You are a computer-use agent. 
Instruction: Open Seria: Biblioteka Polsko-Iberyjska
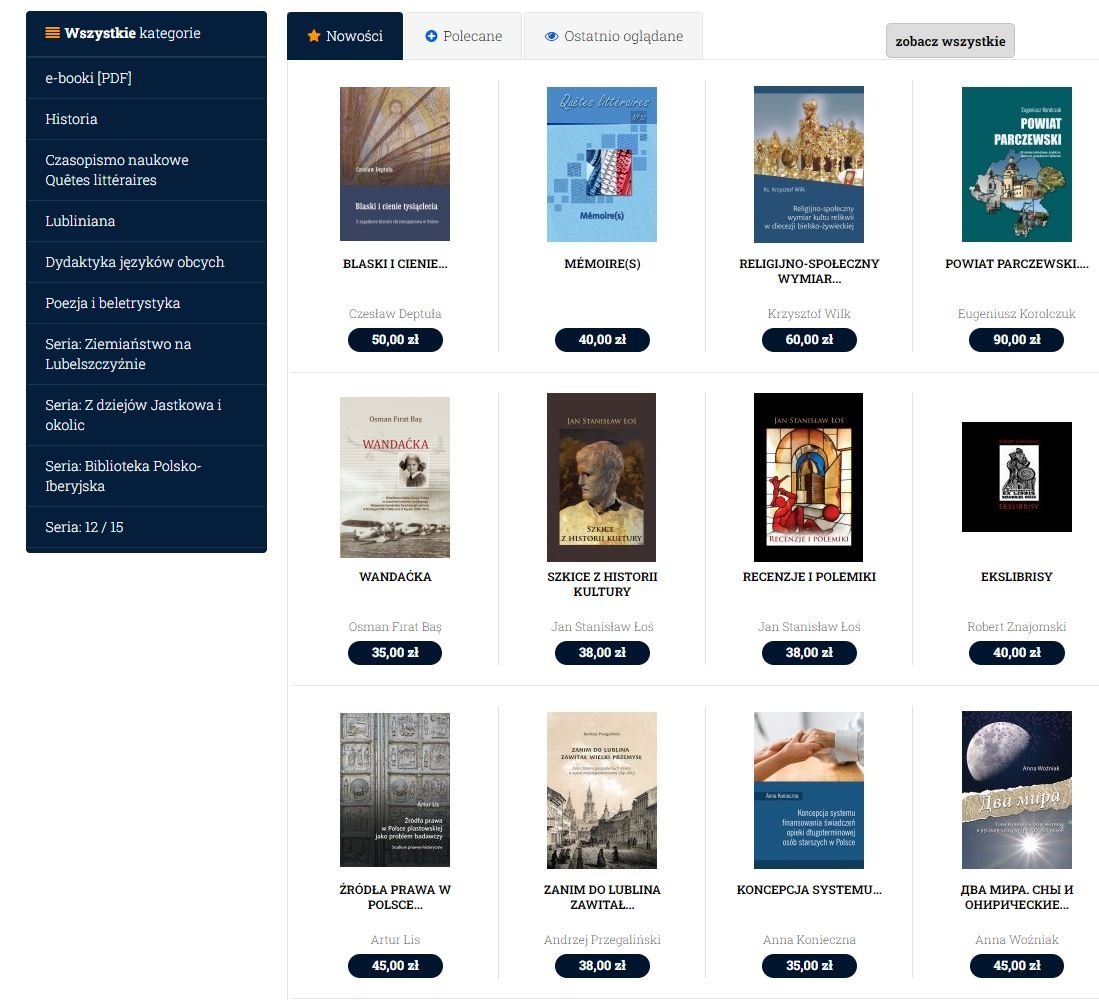click(146, 476)
